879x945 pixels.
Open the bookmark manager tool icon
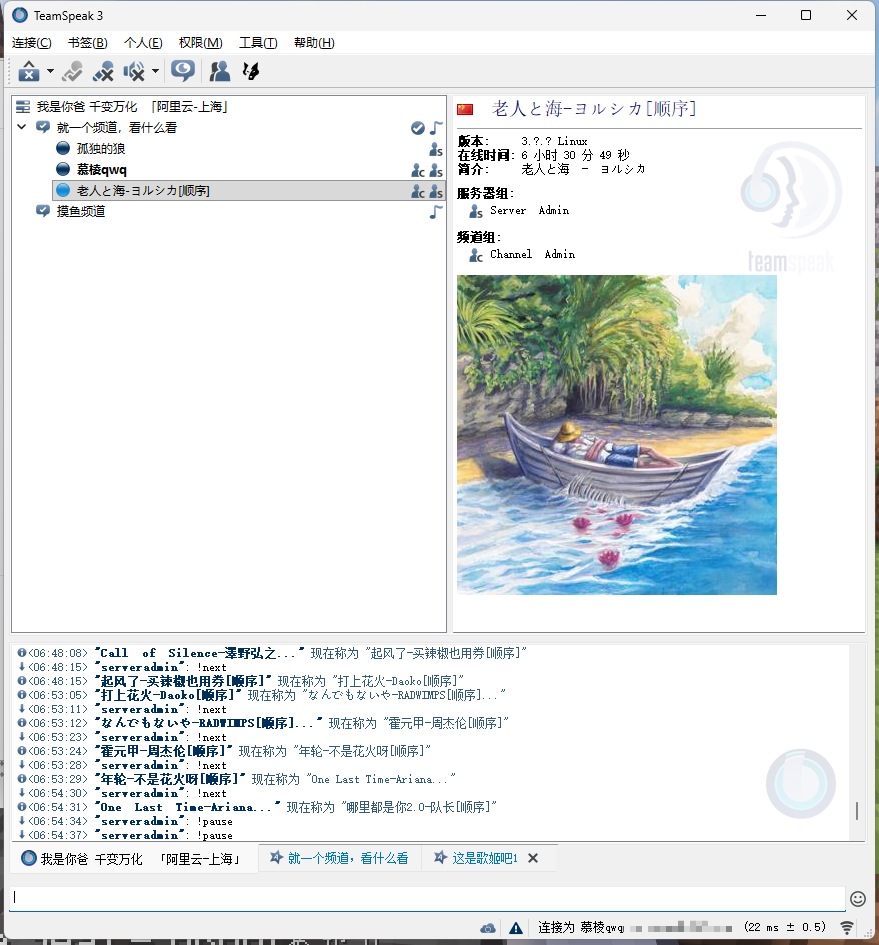[x=251, y=71]
